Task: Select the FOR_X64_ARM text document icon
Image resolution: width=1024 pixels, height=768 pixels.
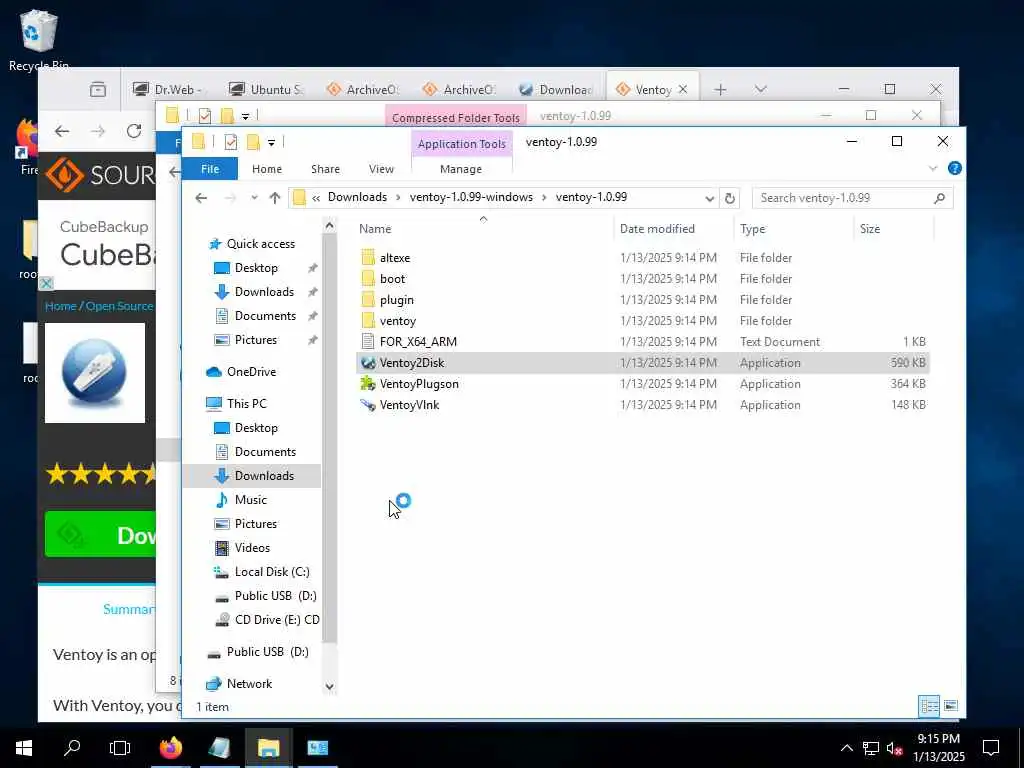Action: point(368,342)
